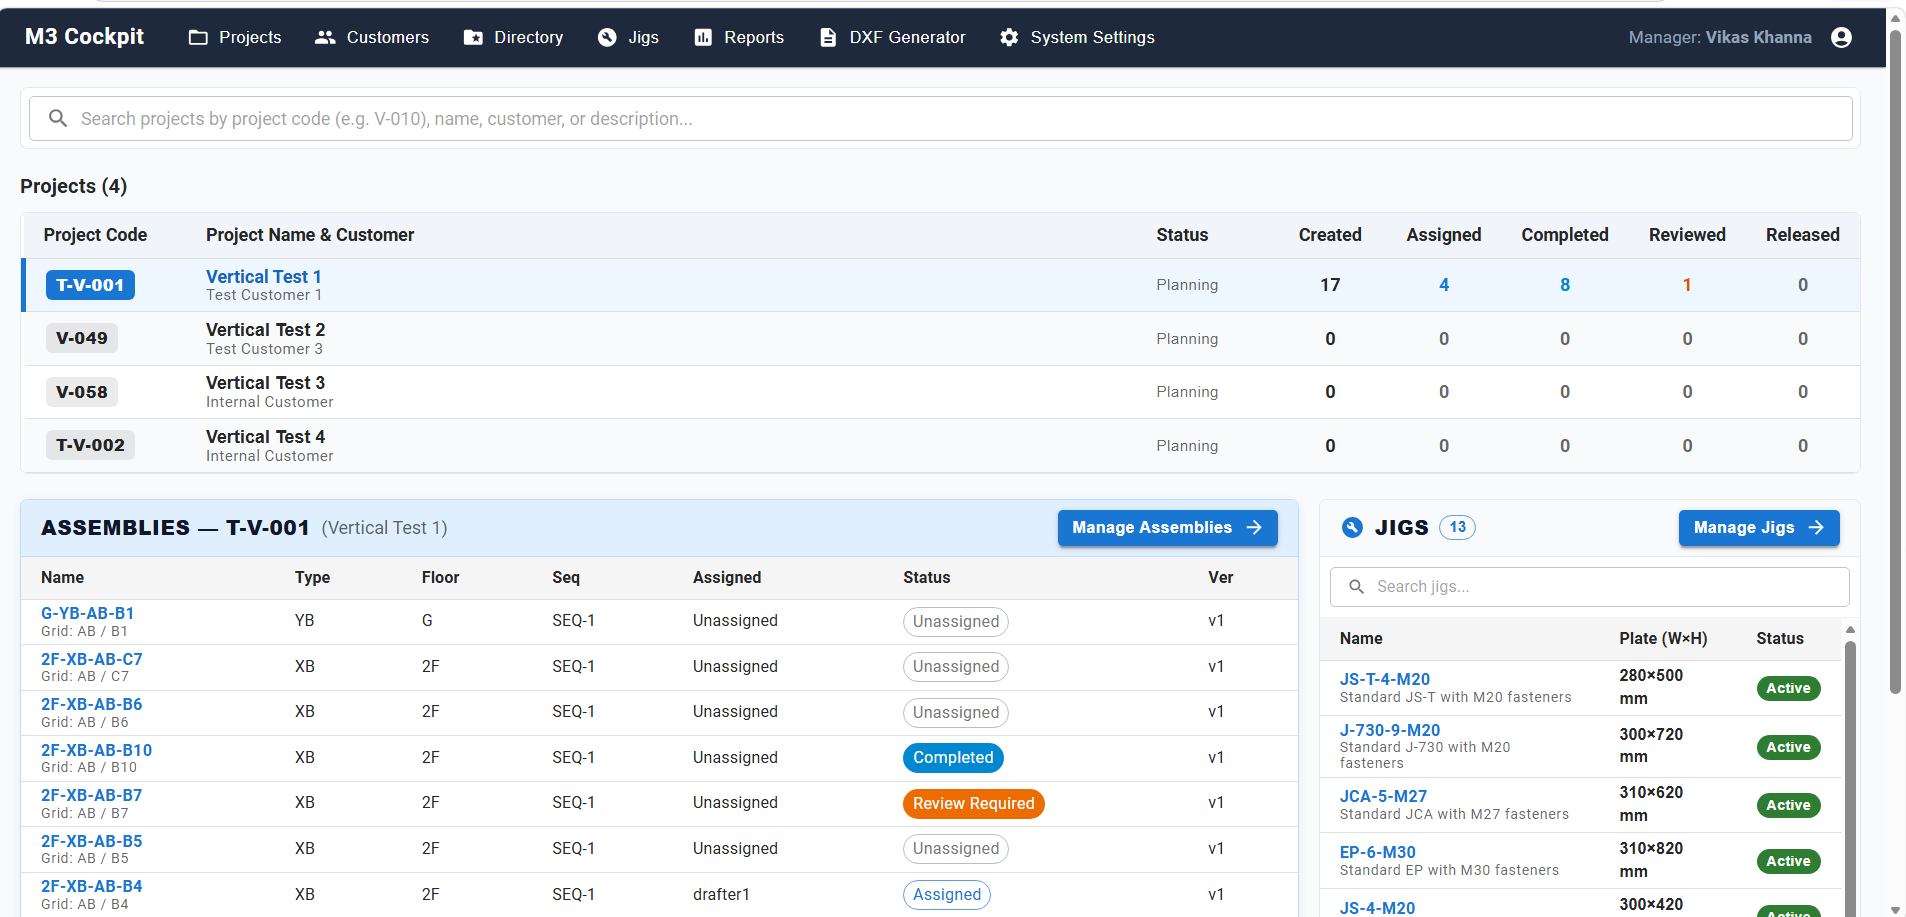Click the Manage Jigs button
Image resolution: width=1906 pixels, height=917 pixels.
[x=1759, y=528]
